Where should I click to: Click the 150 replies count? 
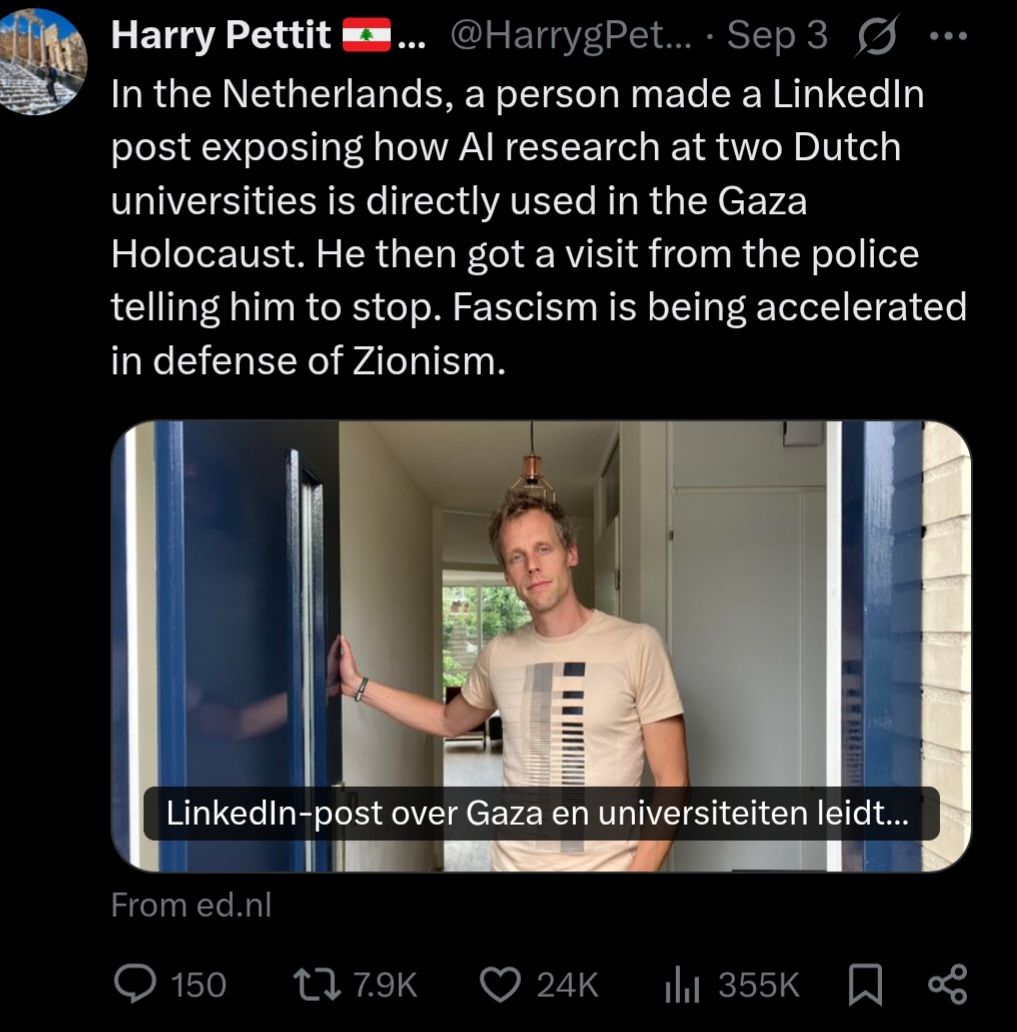tap(198, 986)
